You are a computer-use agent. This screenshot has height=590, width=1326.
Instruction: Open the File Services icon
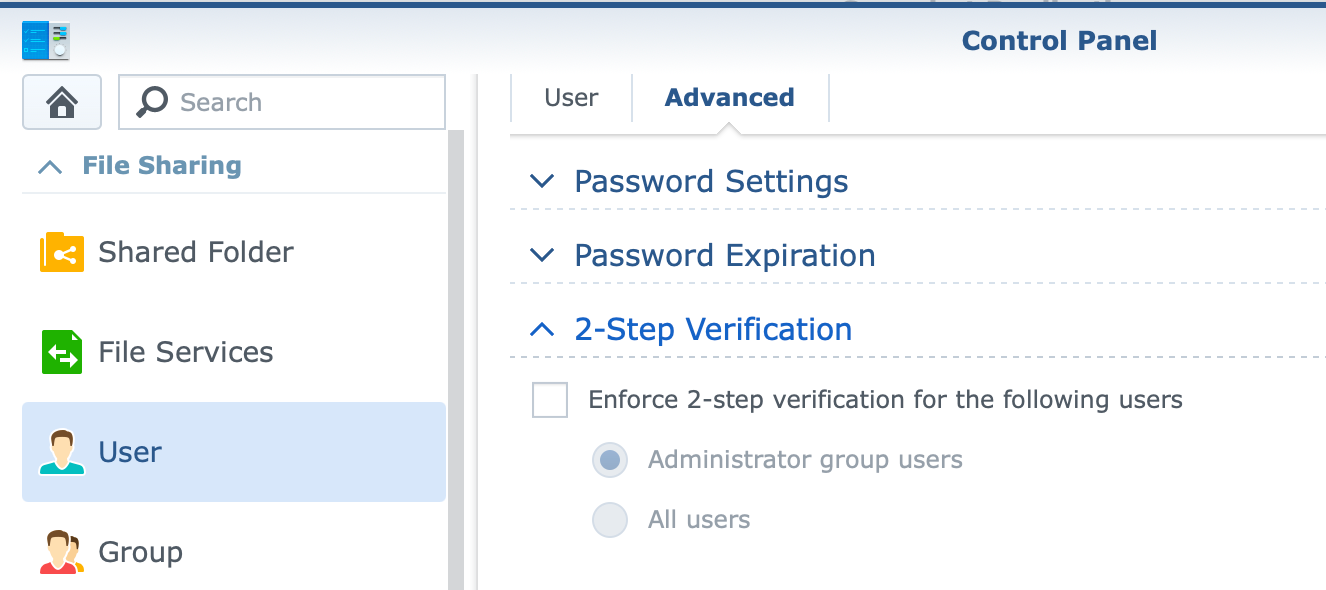pyautogui.click(x=62, y=352)
